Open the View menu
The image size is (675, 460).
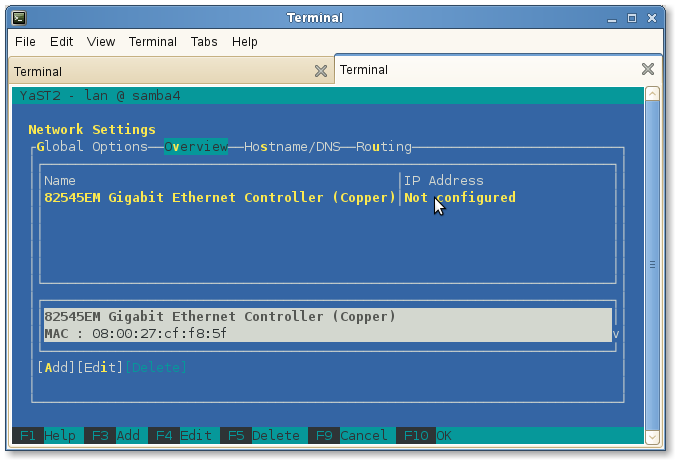[x=101, y=42]
